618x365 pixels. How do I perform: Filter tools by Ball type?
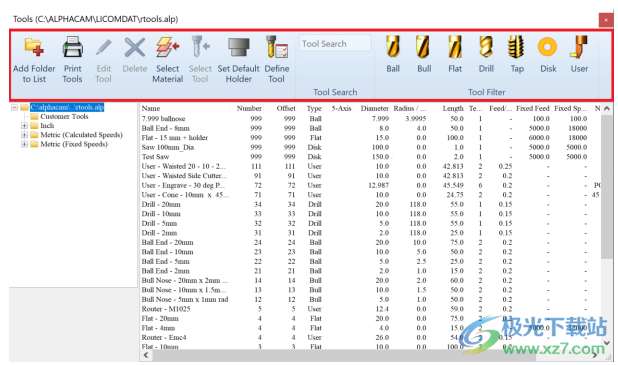[x=393, y=54]
